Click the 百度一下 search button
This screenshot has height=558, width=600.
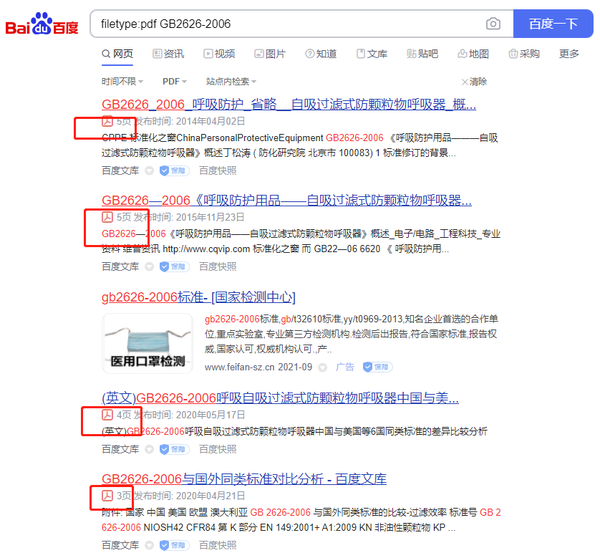pos(553,24)
